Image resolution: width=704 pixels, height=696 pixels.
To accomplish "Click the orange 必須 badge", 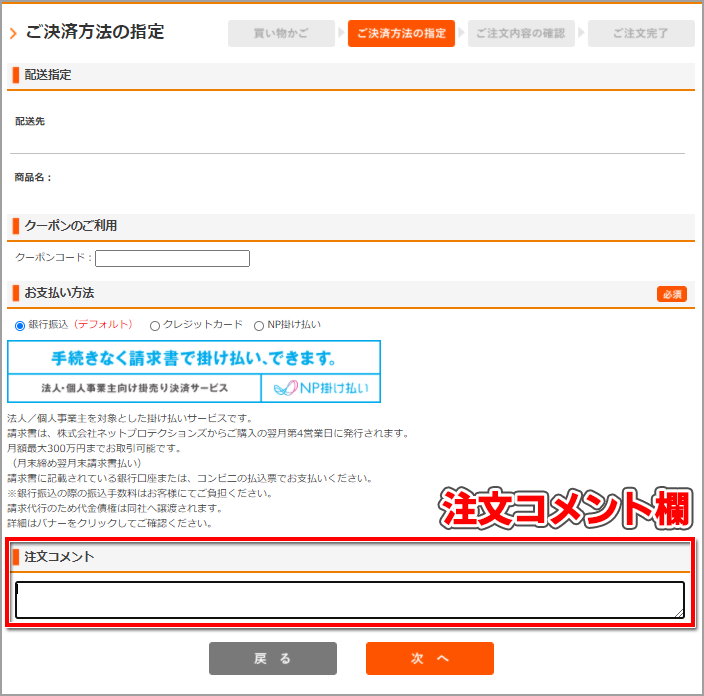I will coord(671,294).
